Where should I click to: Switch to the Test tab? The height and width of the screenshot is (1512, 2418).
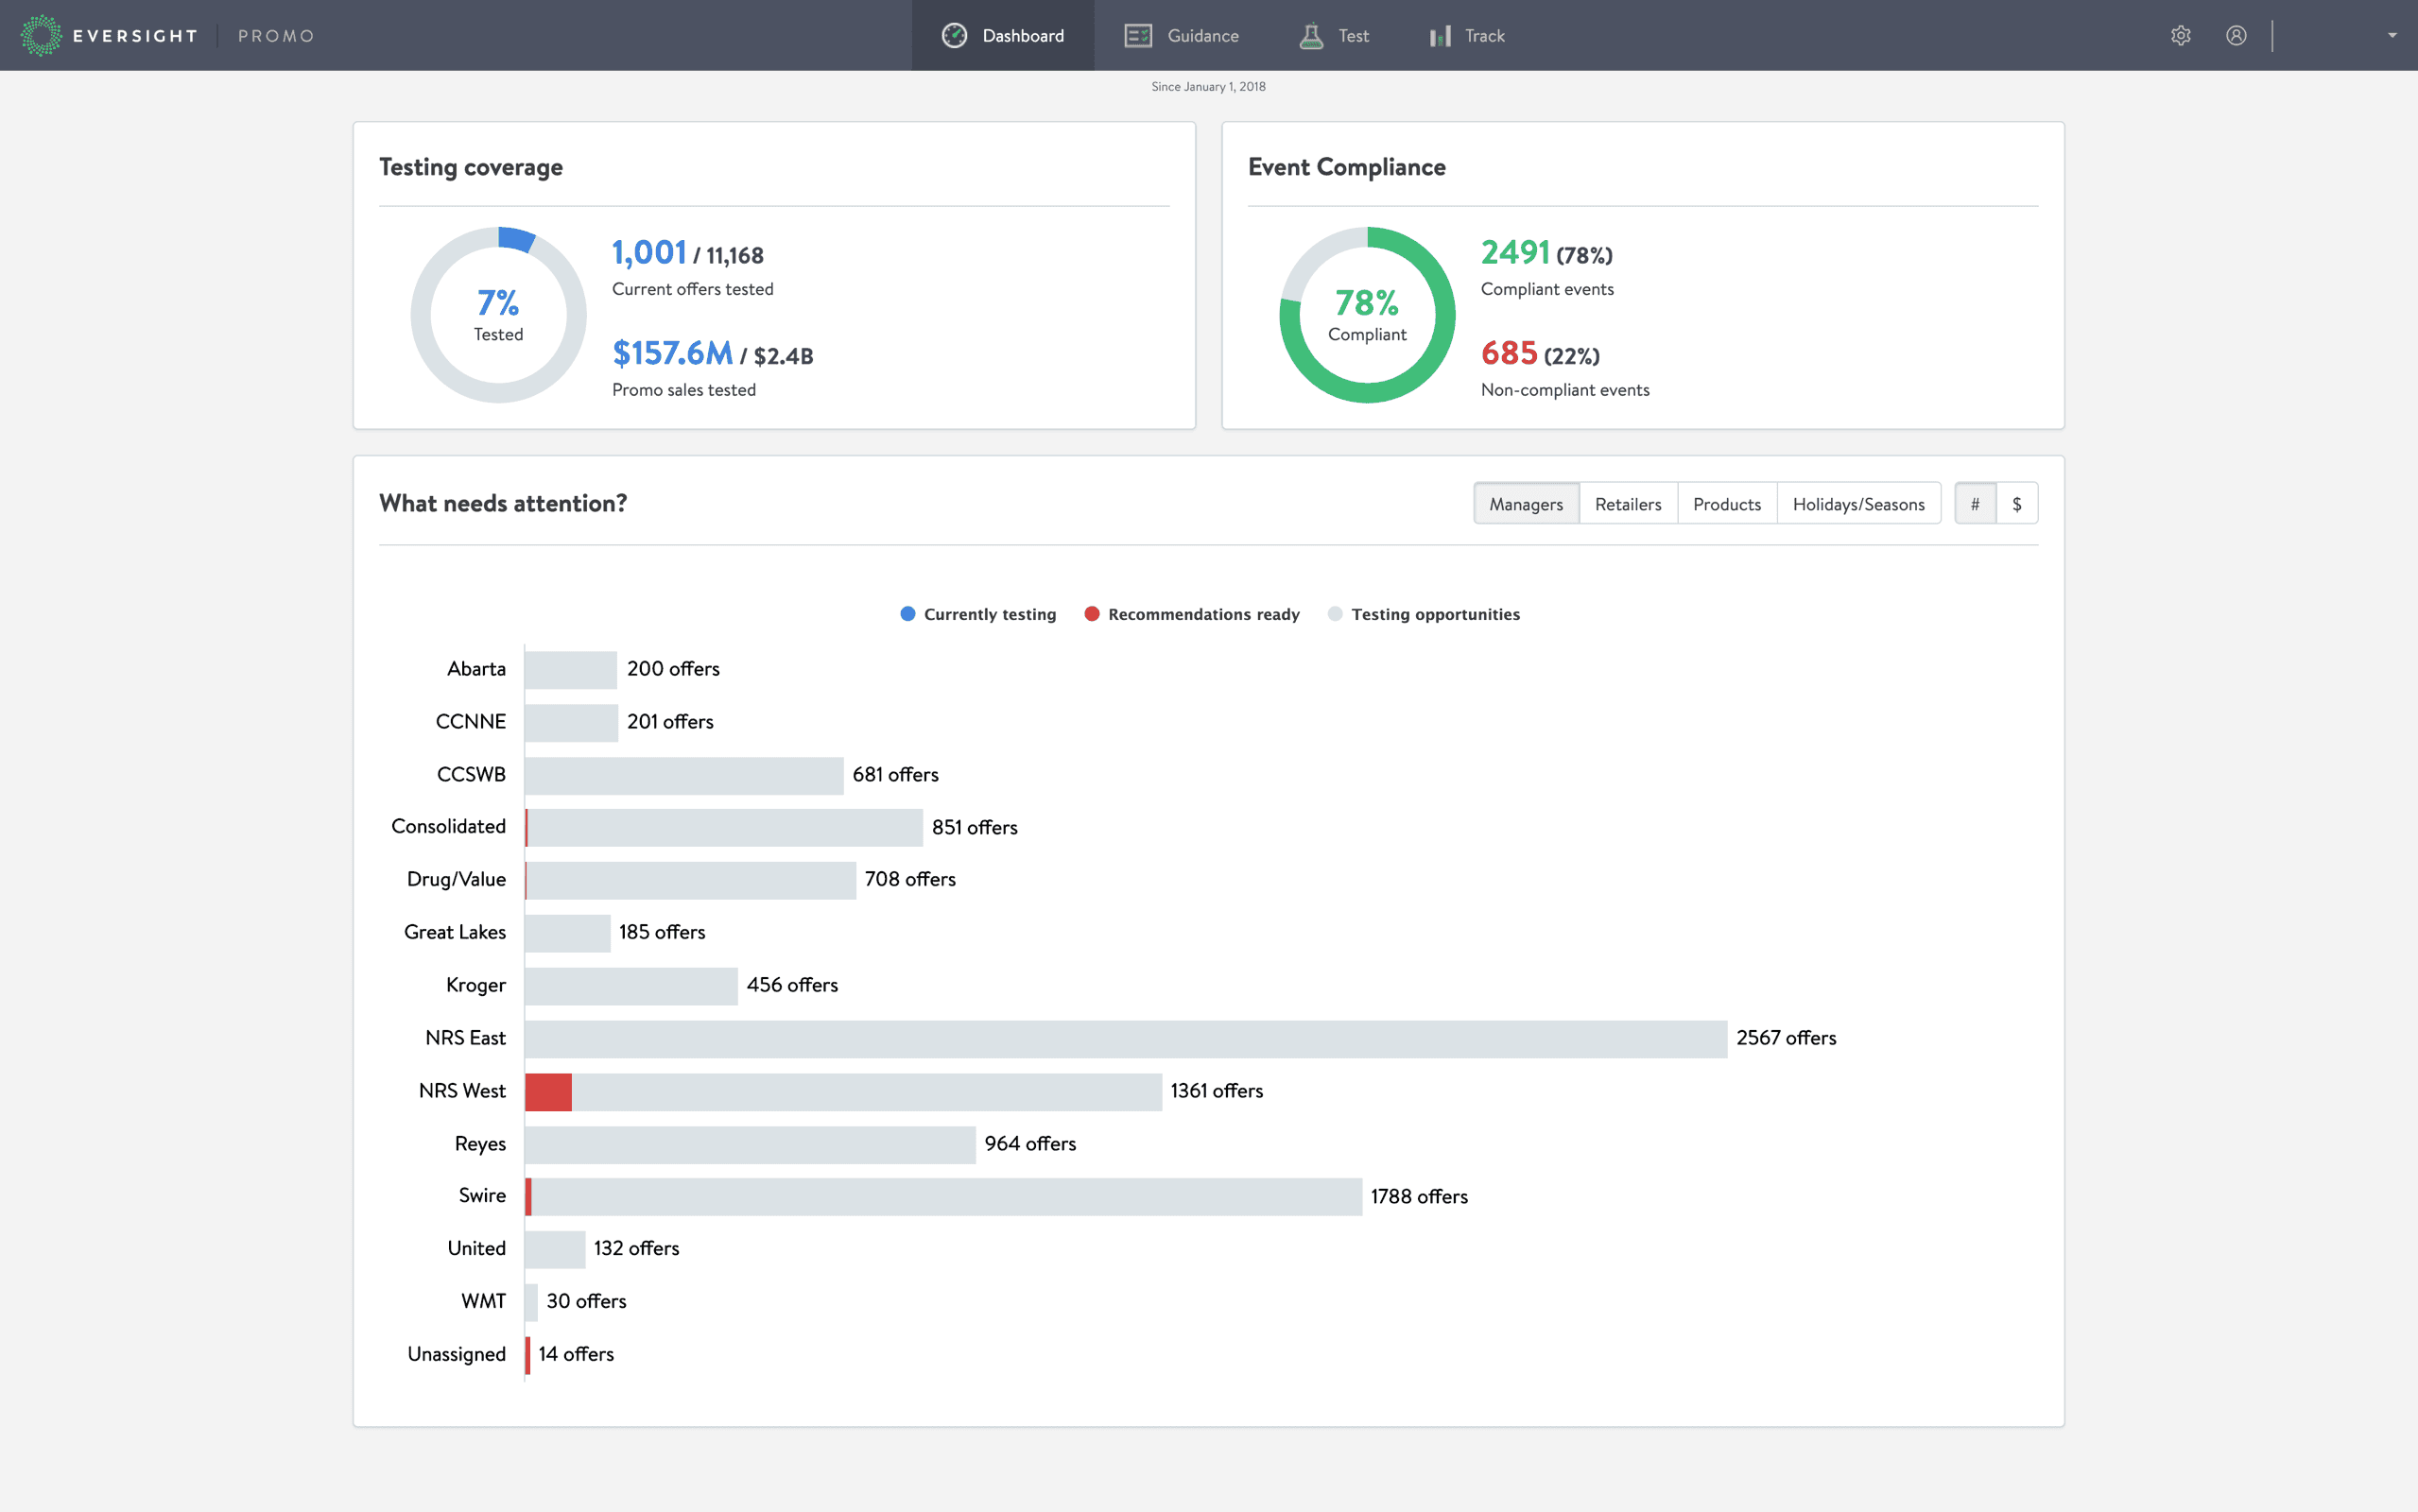click(1333, 35)
